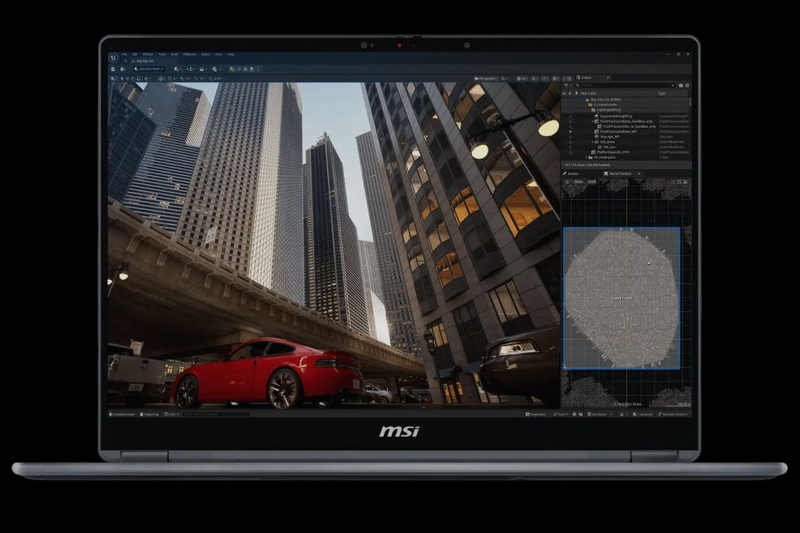Click the Stop simulation button in toolbar
This screenshot has width=800, height=533.
point(245,69)
